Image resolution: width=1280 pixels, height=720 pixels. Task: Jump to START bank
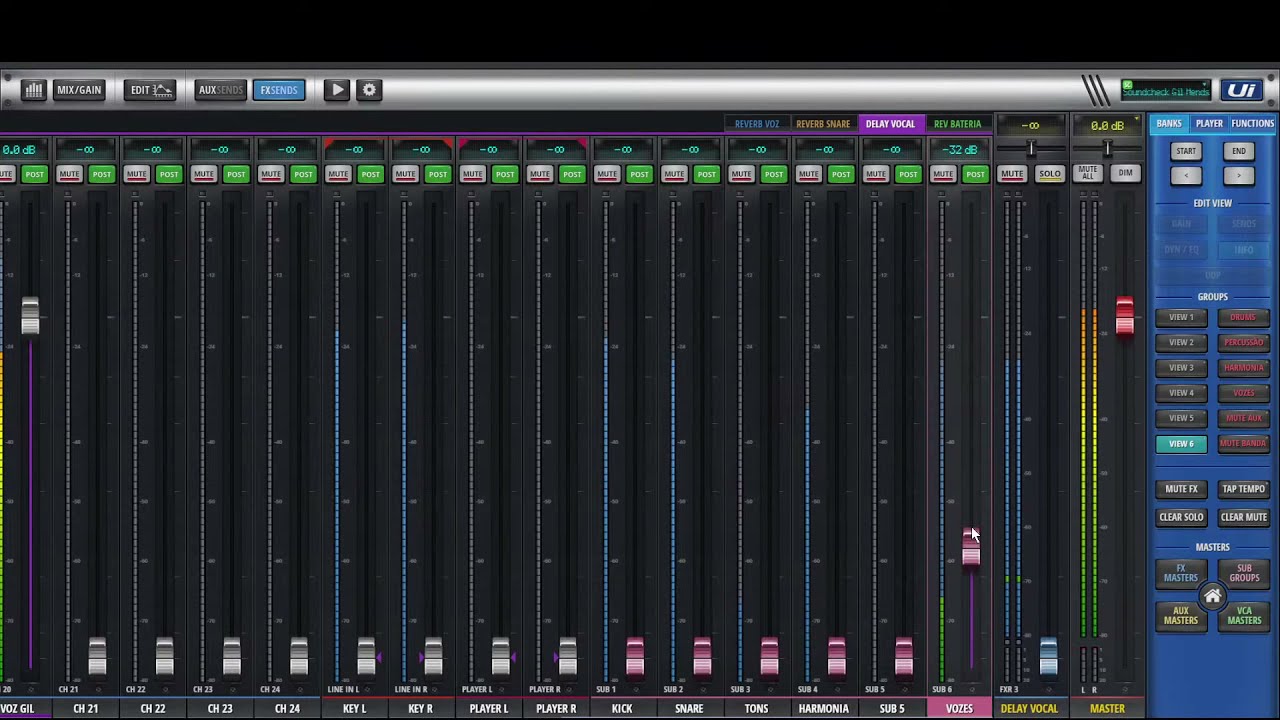[1186, 151]
